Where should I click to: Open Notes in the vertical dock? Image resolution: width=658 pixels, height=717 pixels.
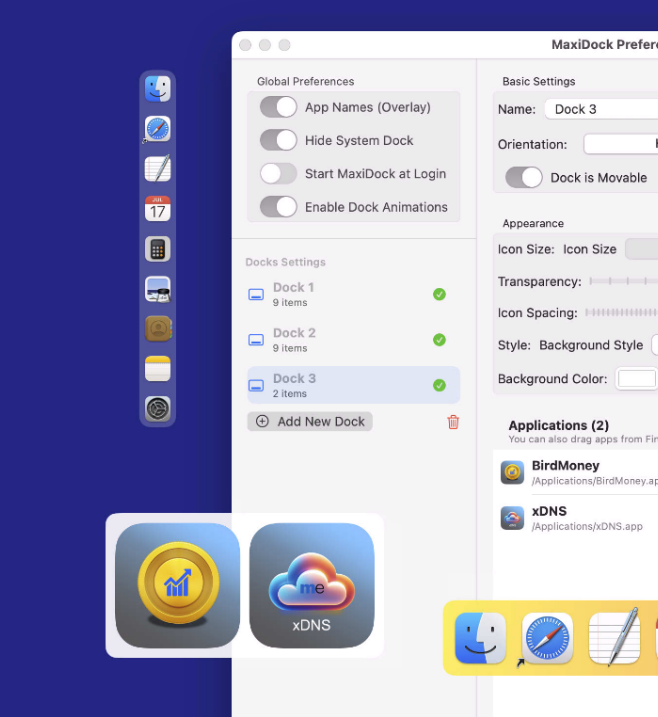[x=158, y=369]
